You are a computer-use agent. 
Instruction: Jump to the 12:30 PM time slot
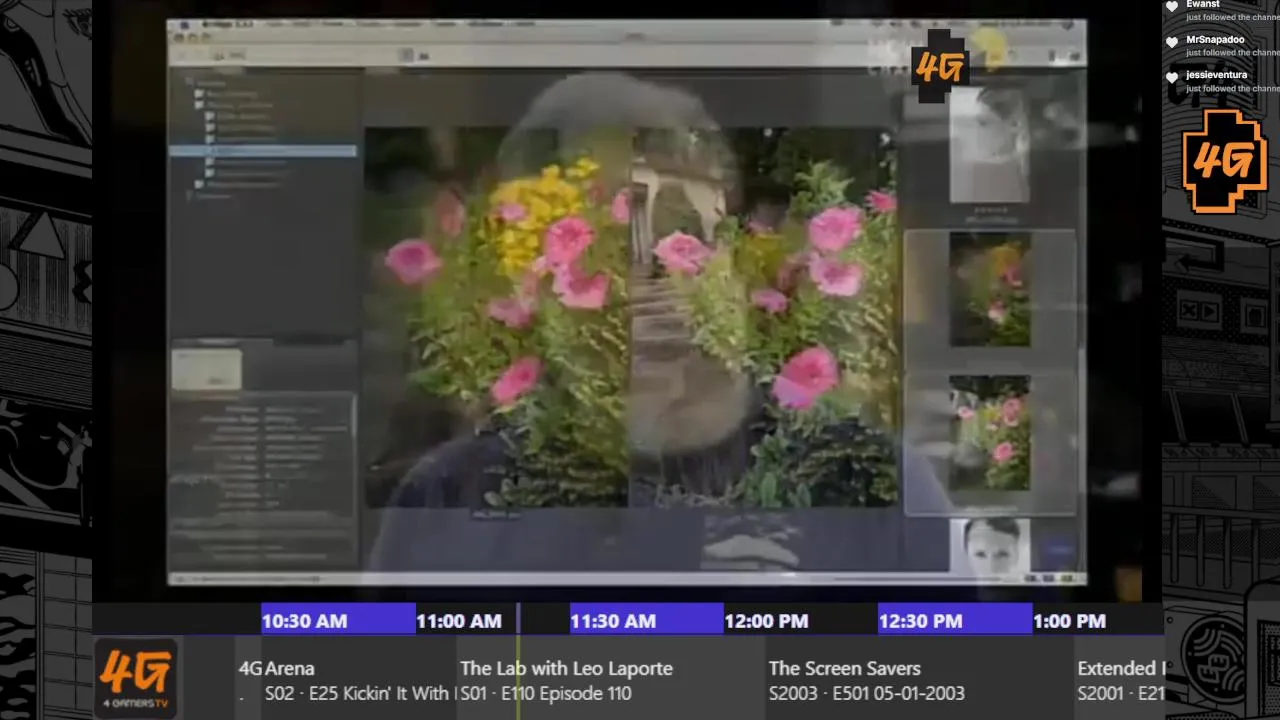(955, 620)
